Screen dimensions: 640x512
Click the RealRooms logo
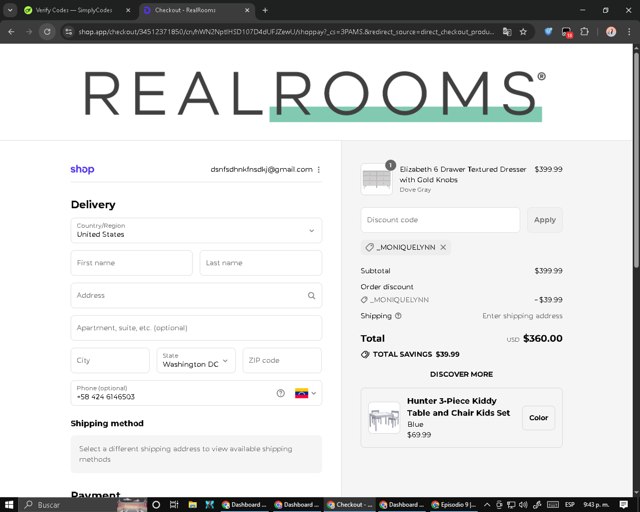(x=315, y=96)
